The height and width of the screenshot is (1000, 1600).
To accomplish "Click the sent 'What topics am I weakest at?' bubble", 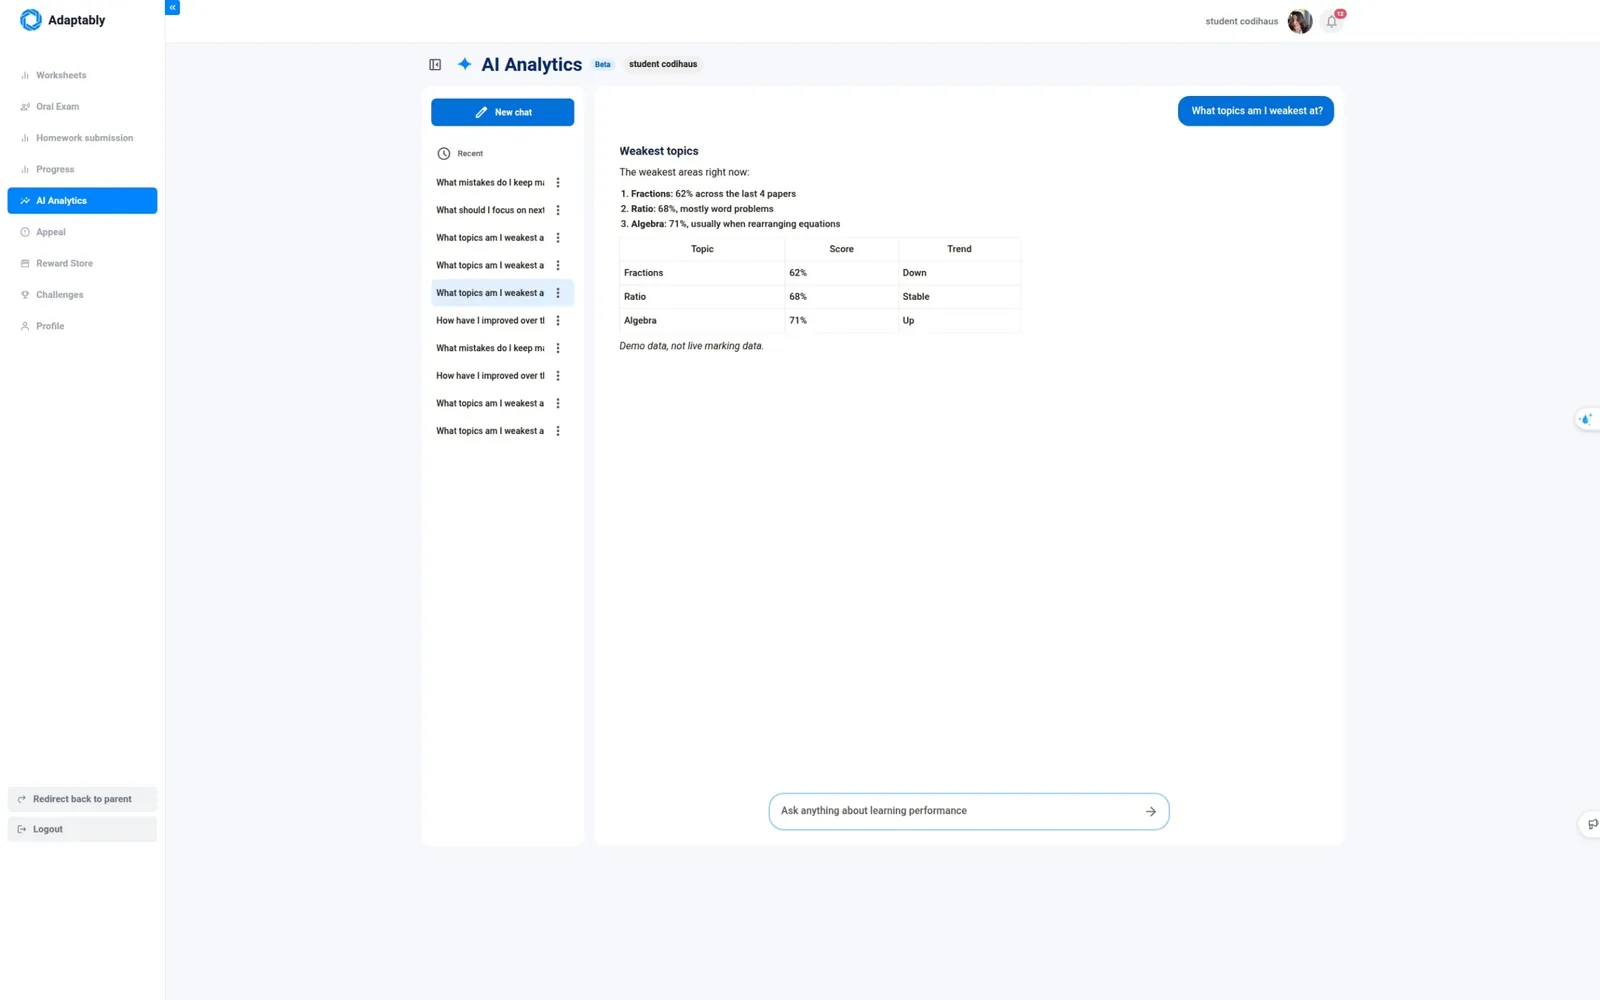I will pyautogui.click(x=1256, y=111).
